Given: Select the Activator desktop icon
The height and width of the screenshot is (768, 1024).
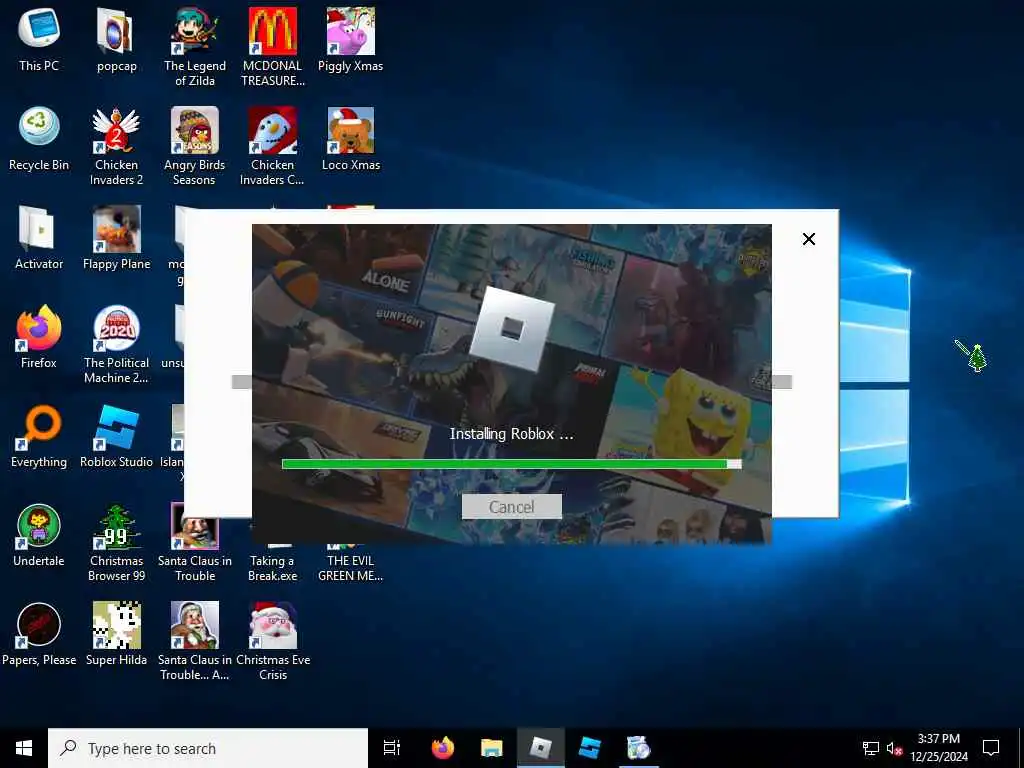Looking at the screenshot, I should click(39, 238).
